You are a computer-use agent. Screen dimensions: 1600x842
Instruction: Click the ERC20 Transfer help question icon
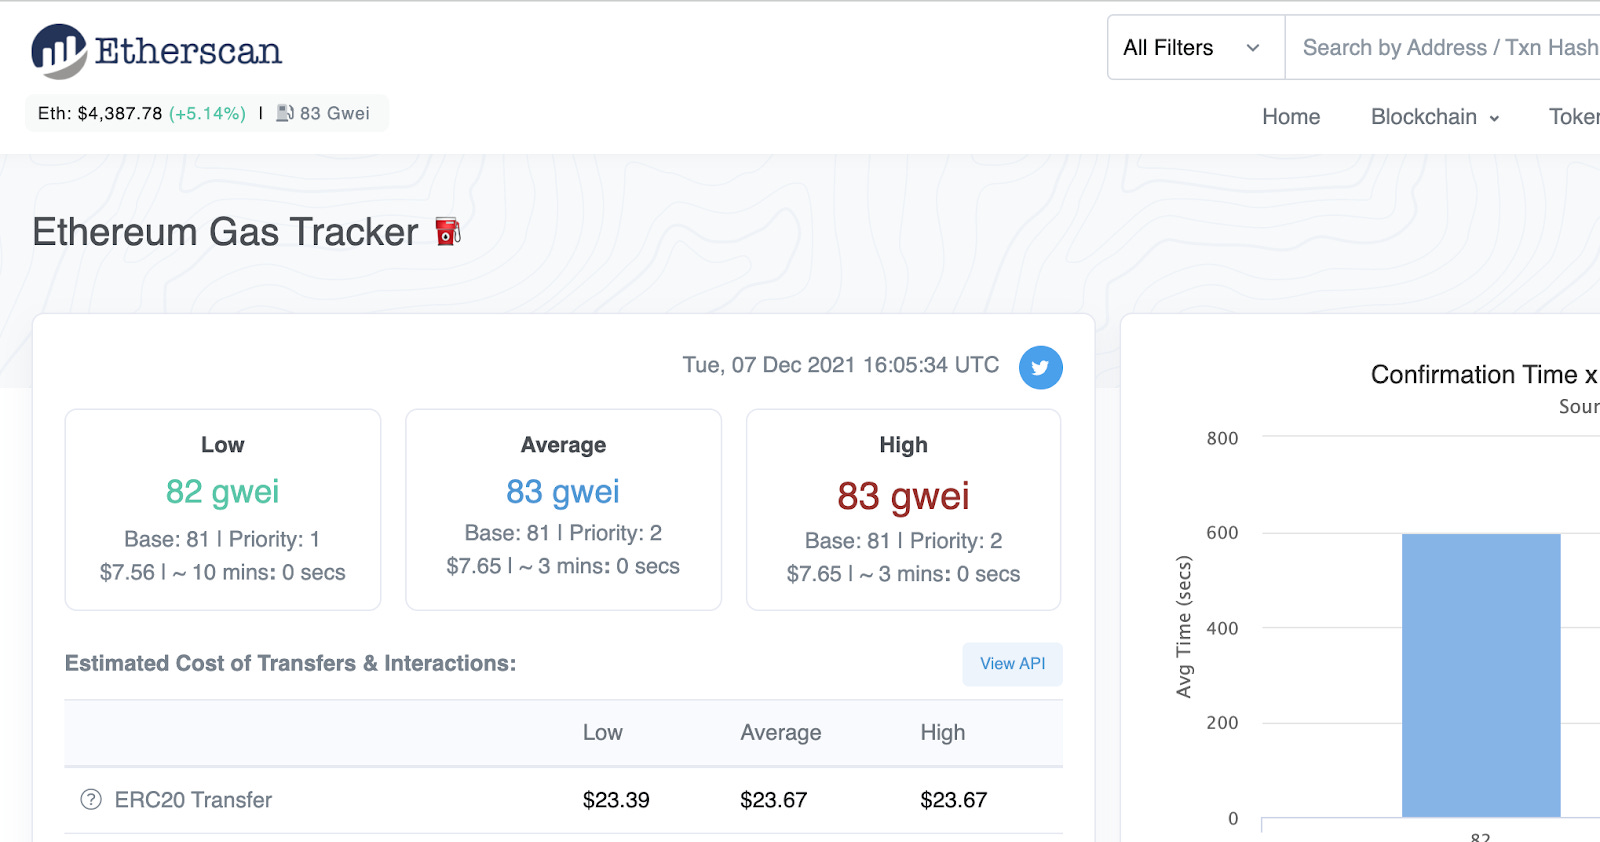tap(91, 799)
